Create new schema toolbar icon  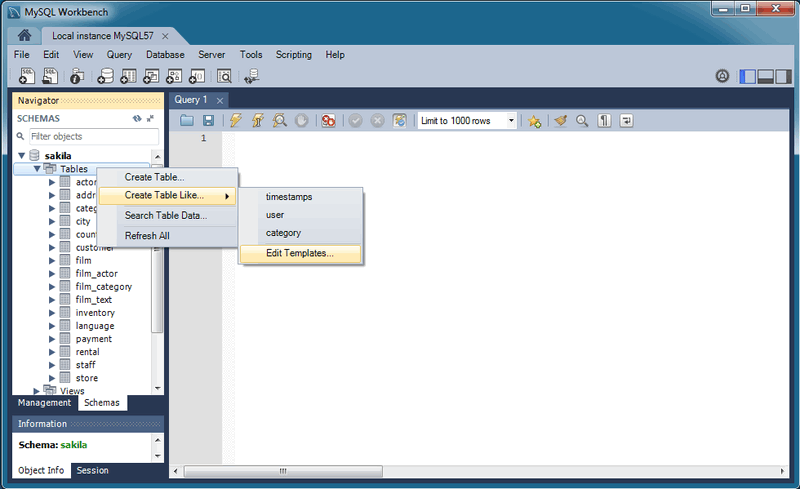point(105,76)
